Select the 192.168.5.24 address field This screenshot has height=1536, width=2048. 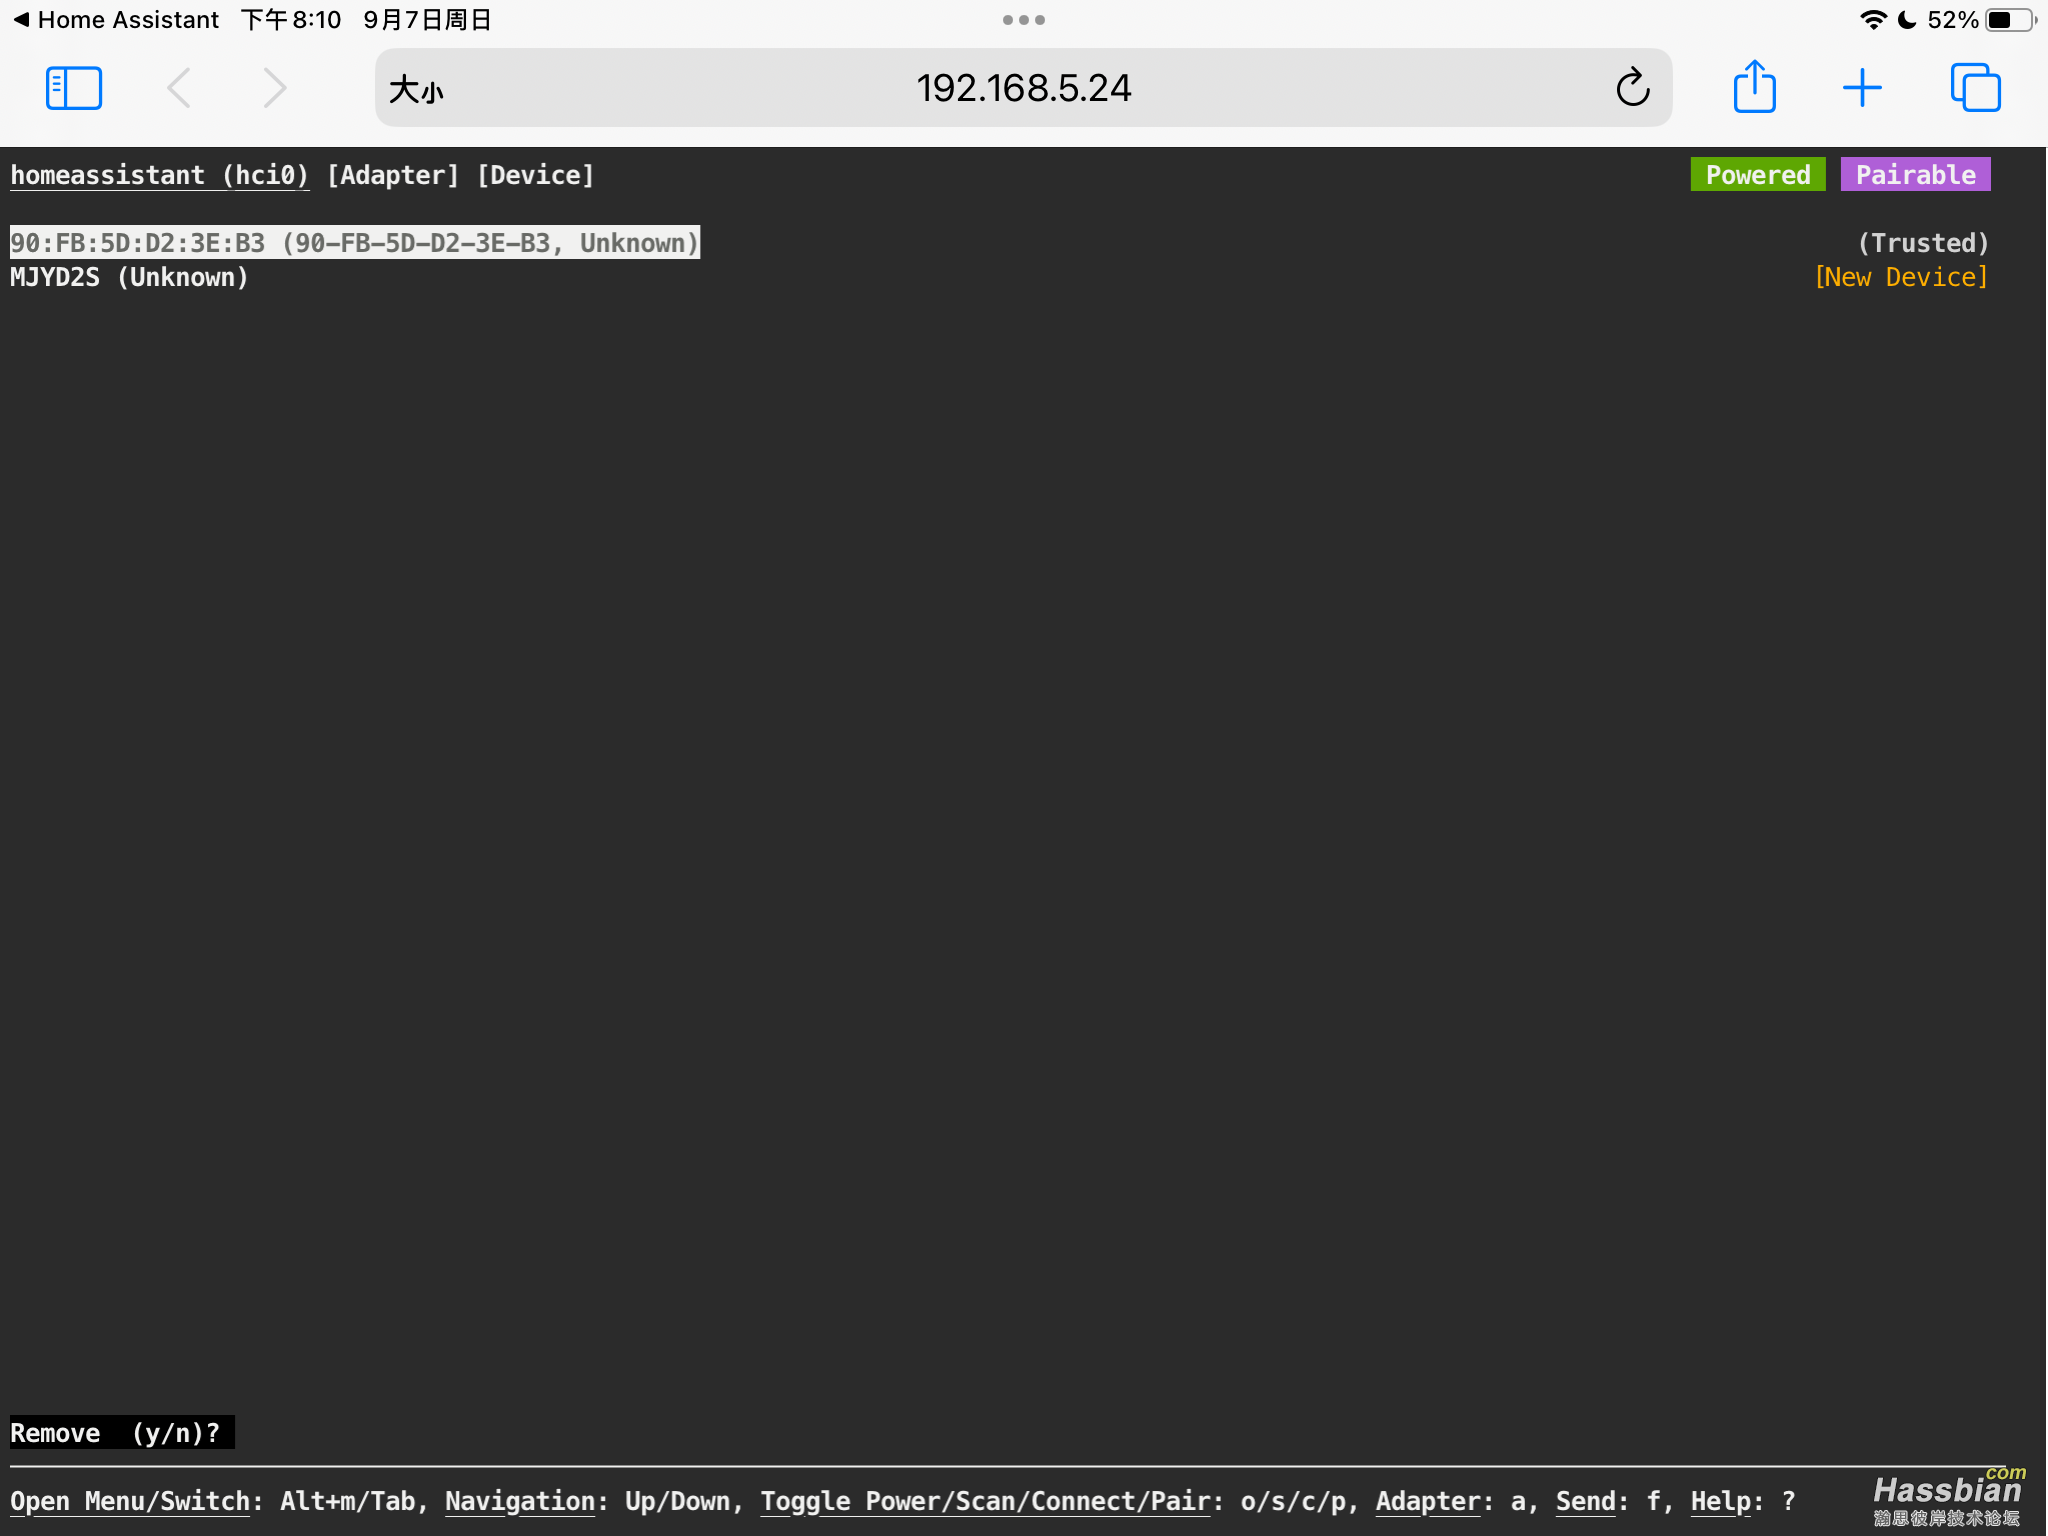click(x=1023, y=88)
